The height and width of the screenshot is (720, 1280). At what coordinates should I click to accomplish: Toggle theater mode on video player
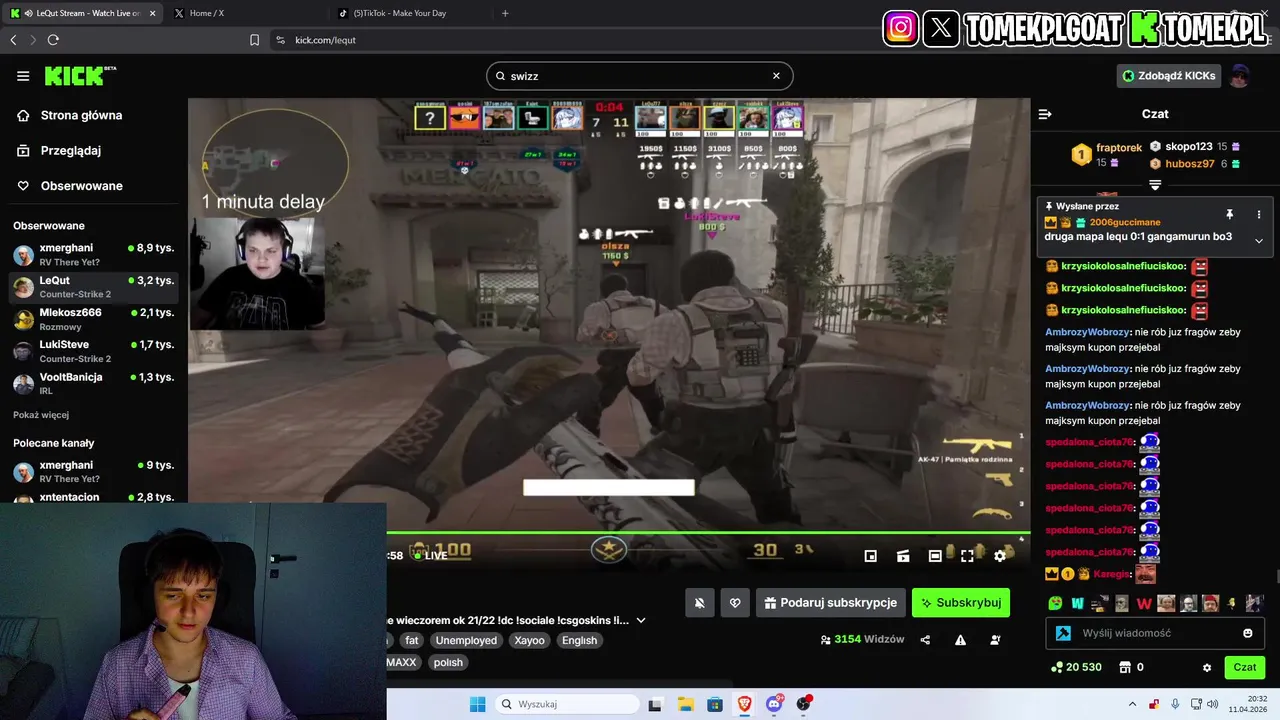click(x=935, y=556)
